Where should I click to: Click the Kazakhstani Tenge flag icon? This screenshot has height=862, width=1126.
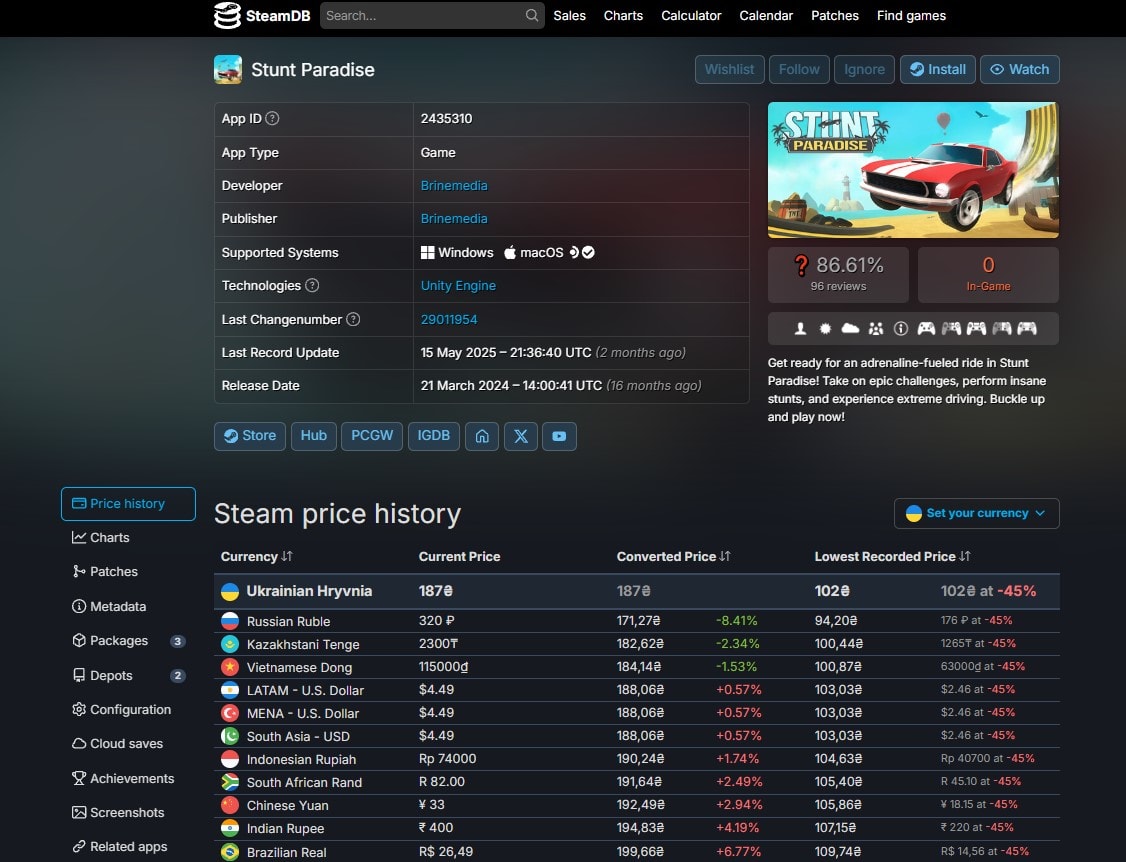pos(230,644)
